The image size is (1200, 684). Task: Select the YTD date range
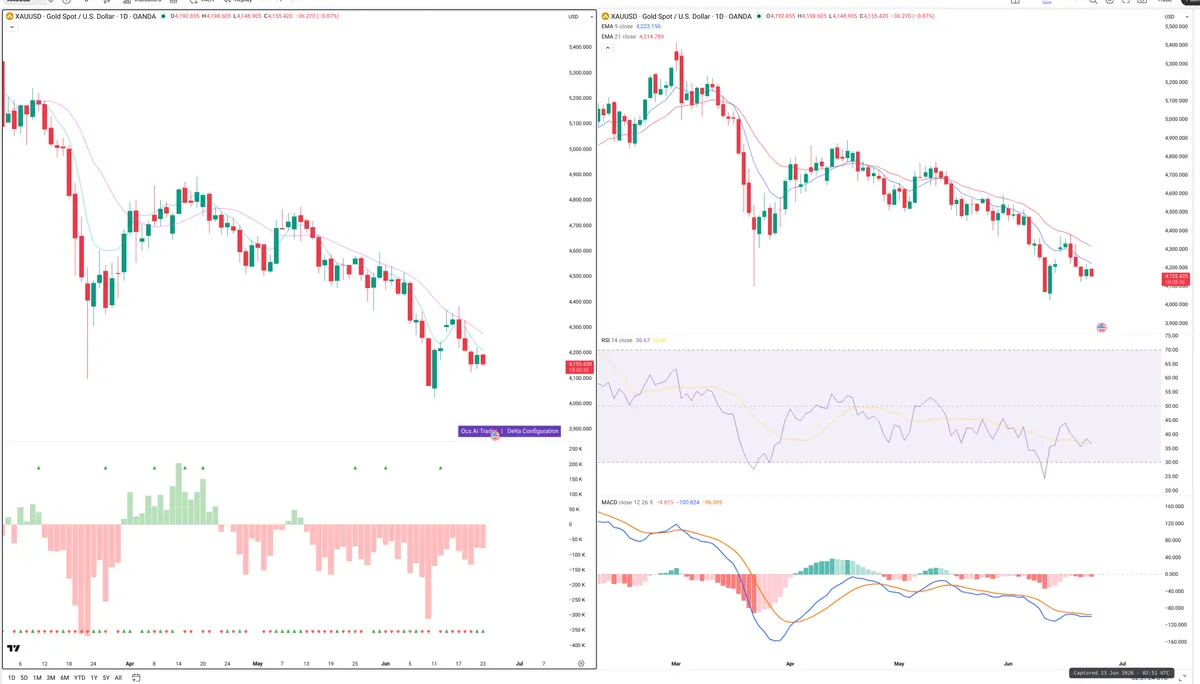coord(79,678)
